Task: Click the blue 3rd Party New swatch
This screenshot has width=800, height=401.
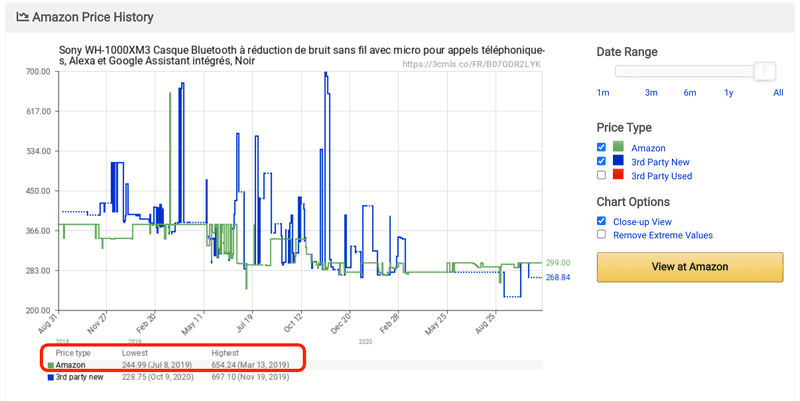Action: click(x=618, y=160)
